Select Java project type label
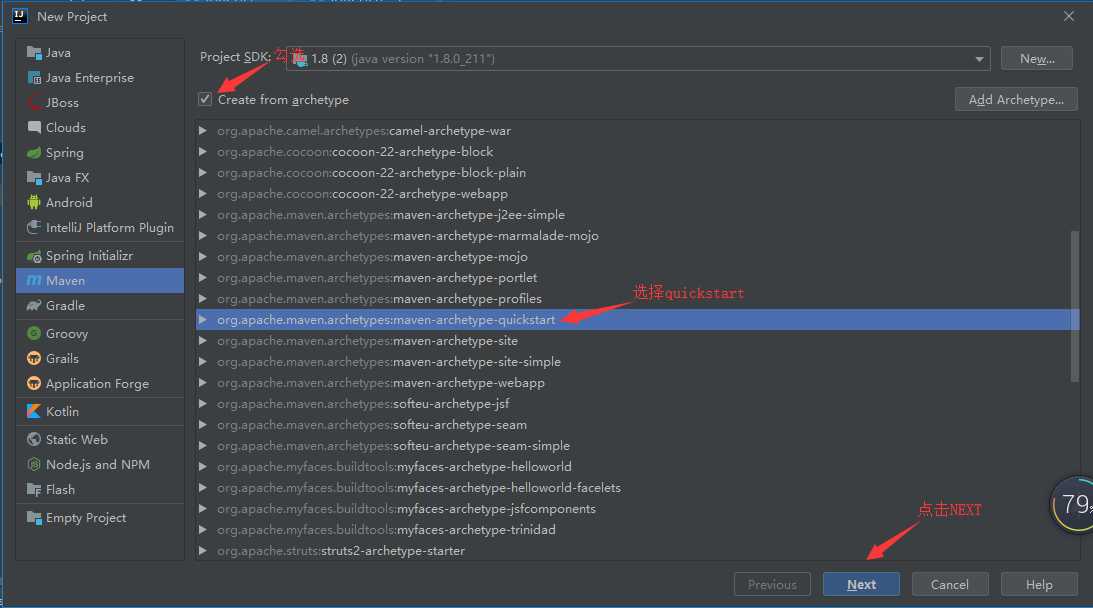This screenshot has width=1093, height=608. pyautogui.click(x=58, y=53)
